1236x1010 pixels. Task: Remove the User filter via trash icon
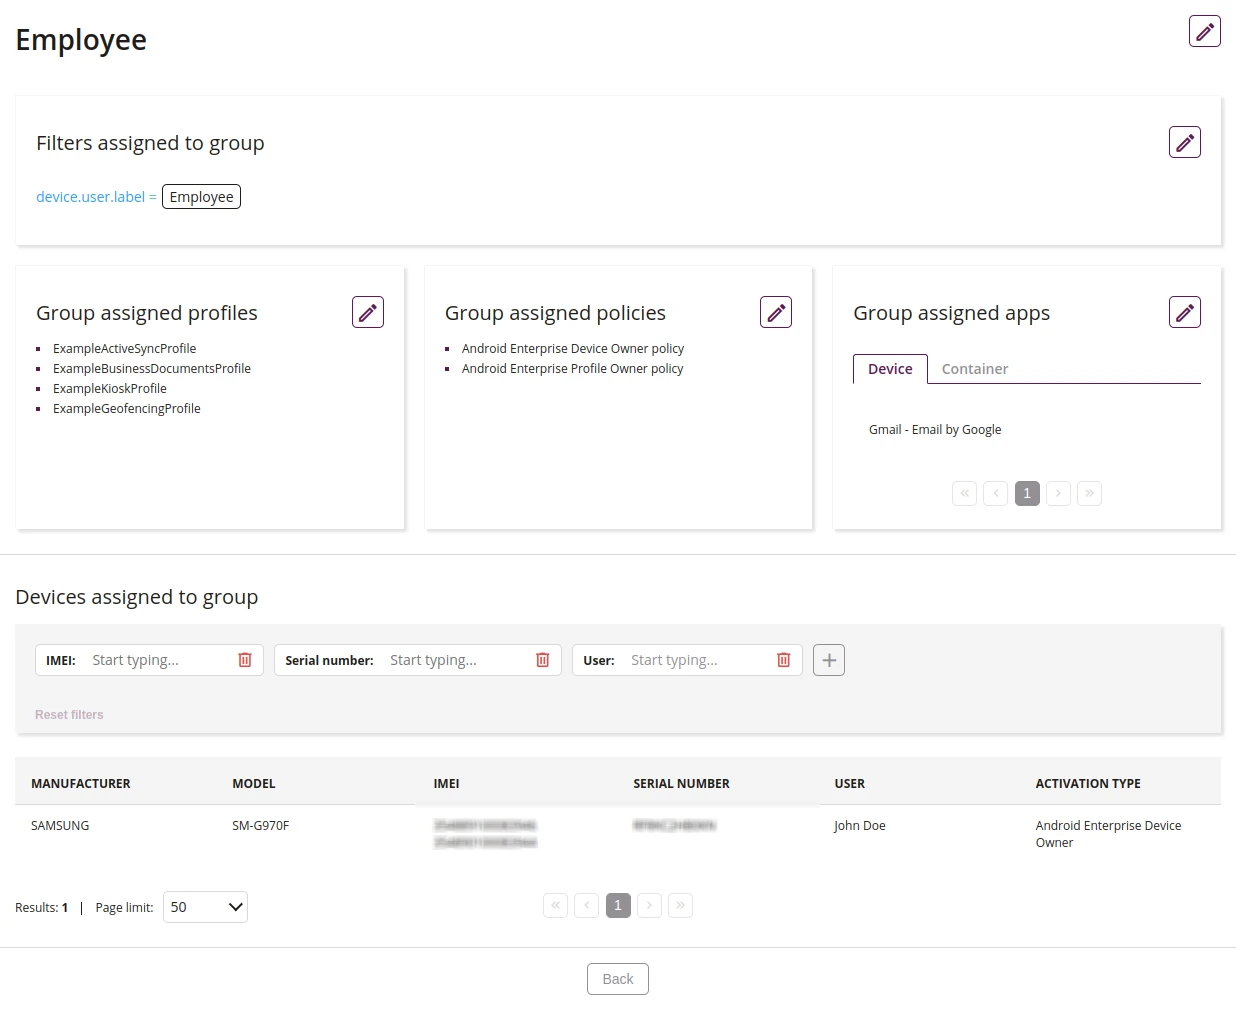tap(784, 660)
